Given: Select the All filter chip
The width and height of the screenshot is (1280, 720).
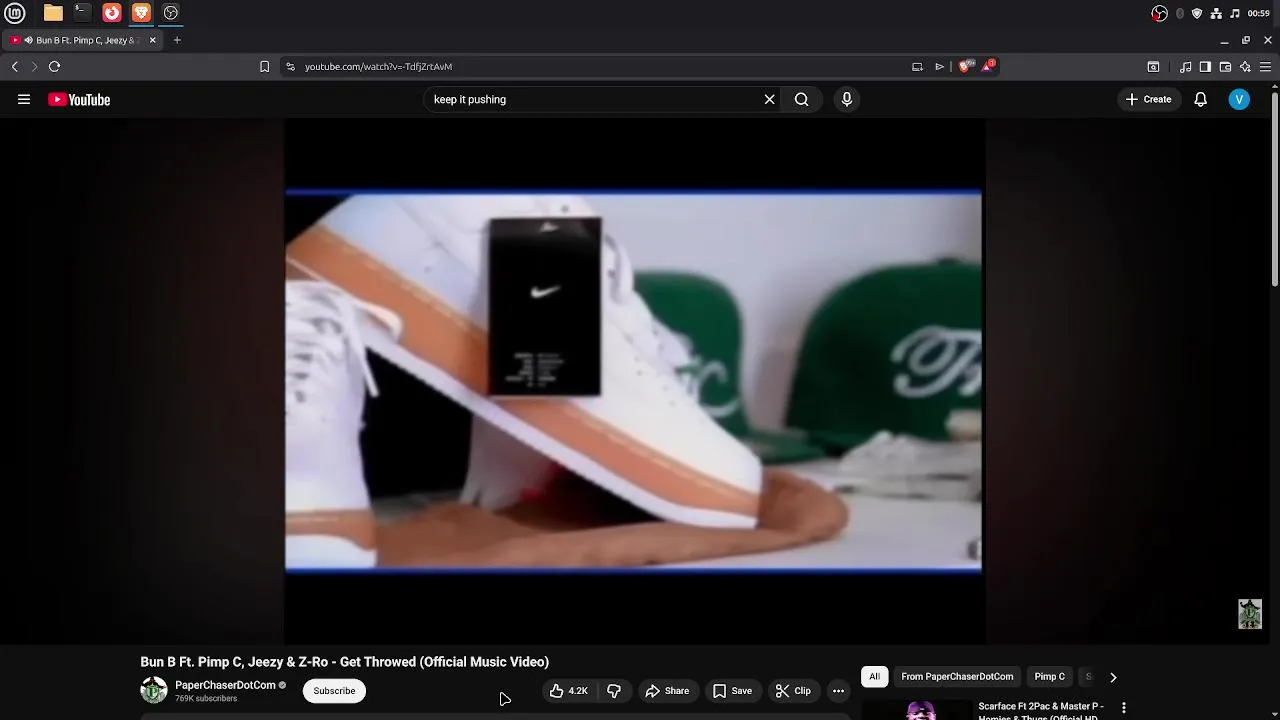Looking at the screenshot, I should point(874,677).
